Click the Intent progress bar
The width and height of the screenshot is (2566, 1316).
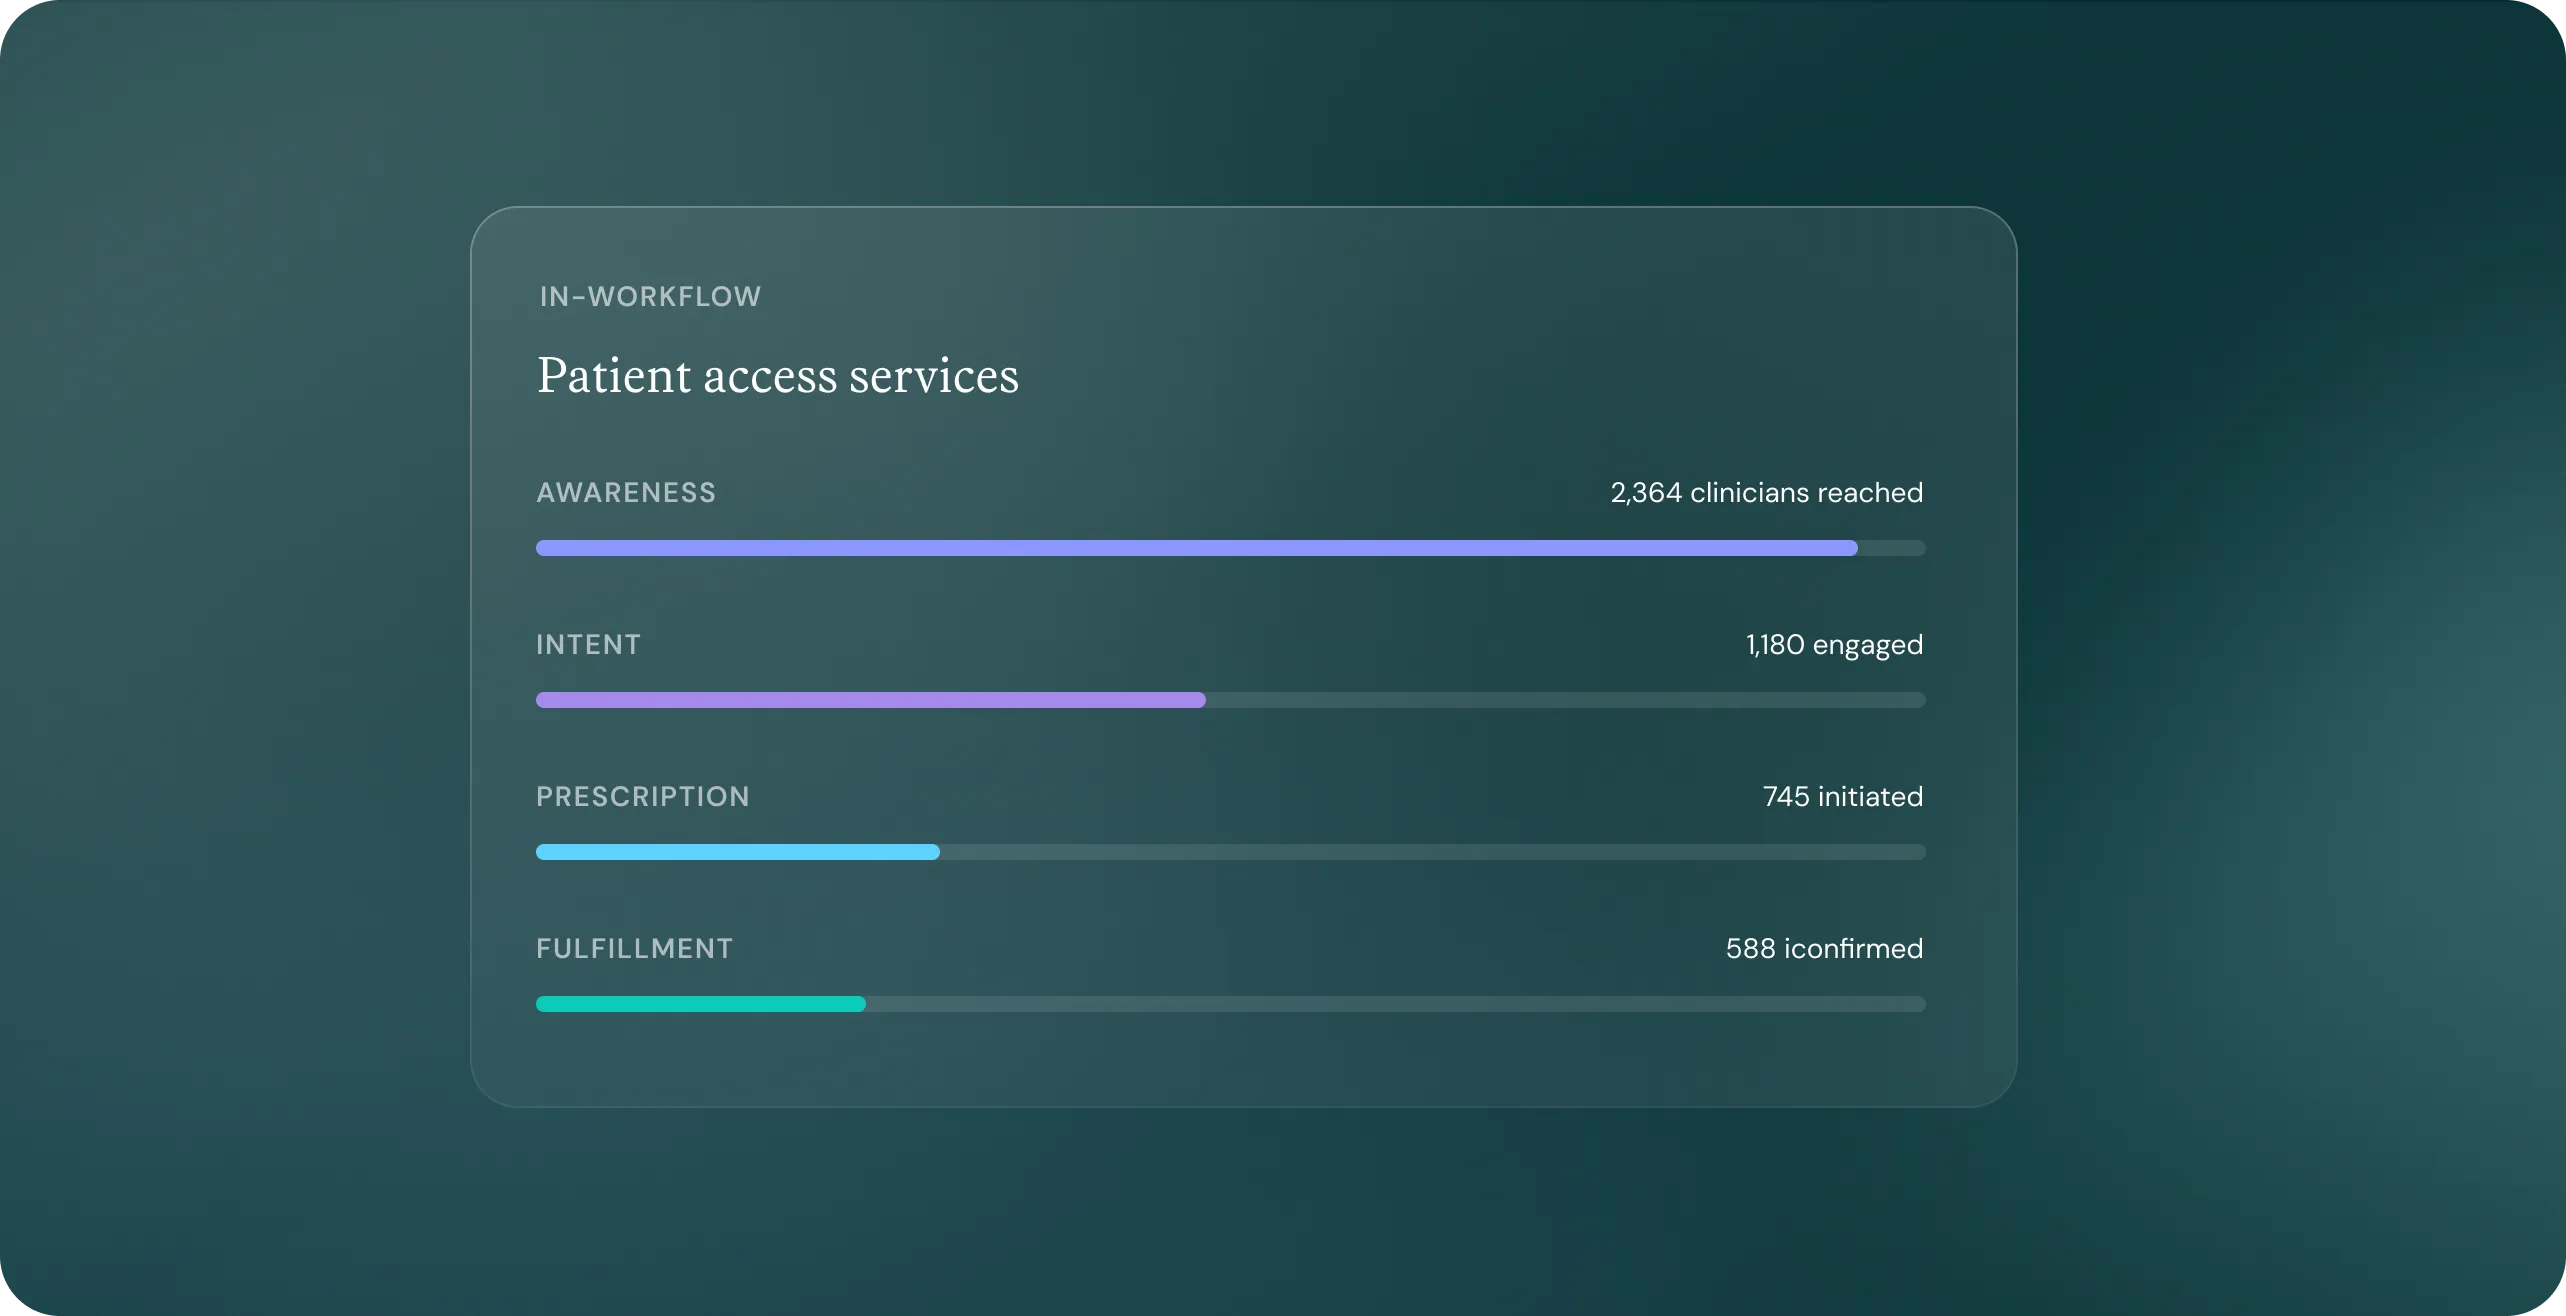click(x=1230, y=700)
